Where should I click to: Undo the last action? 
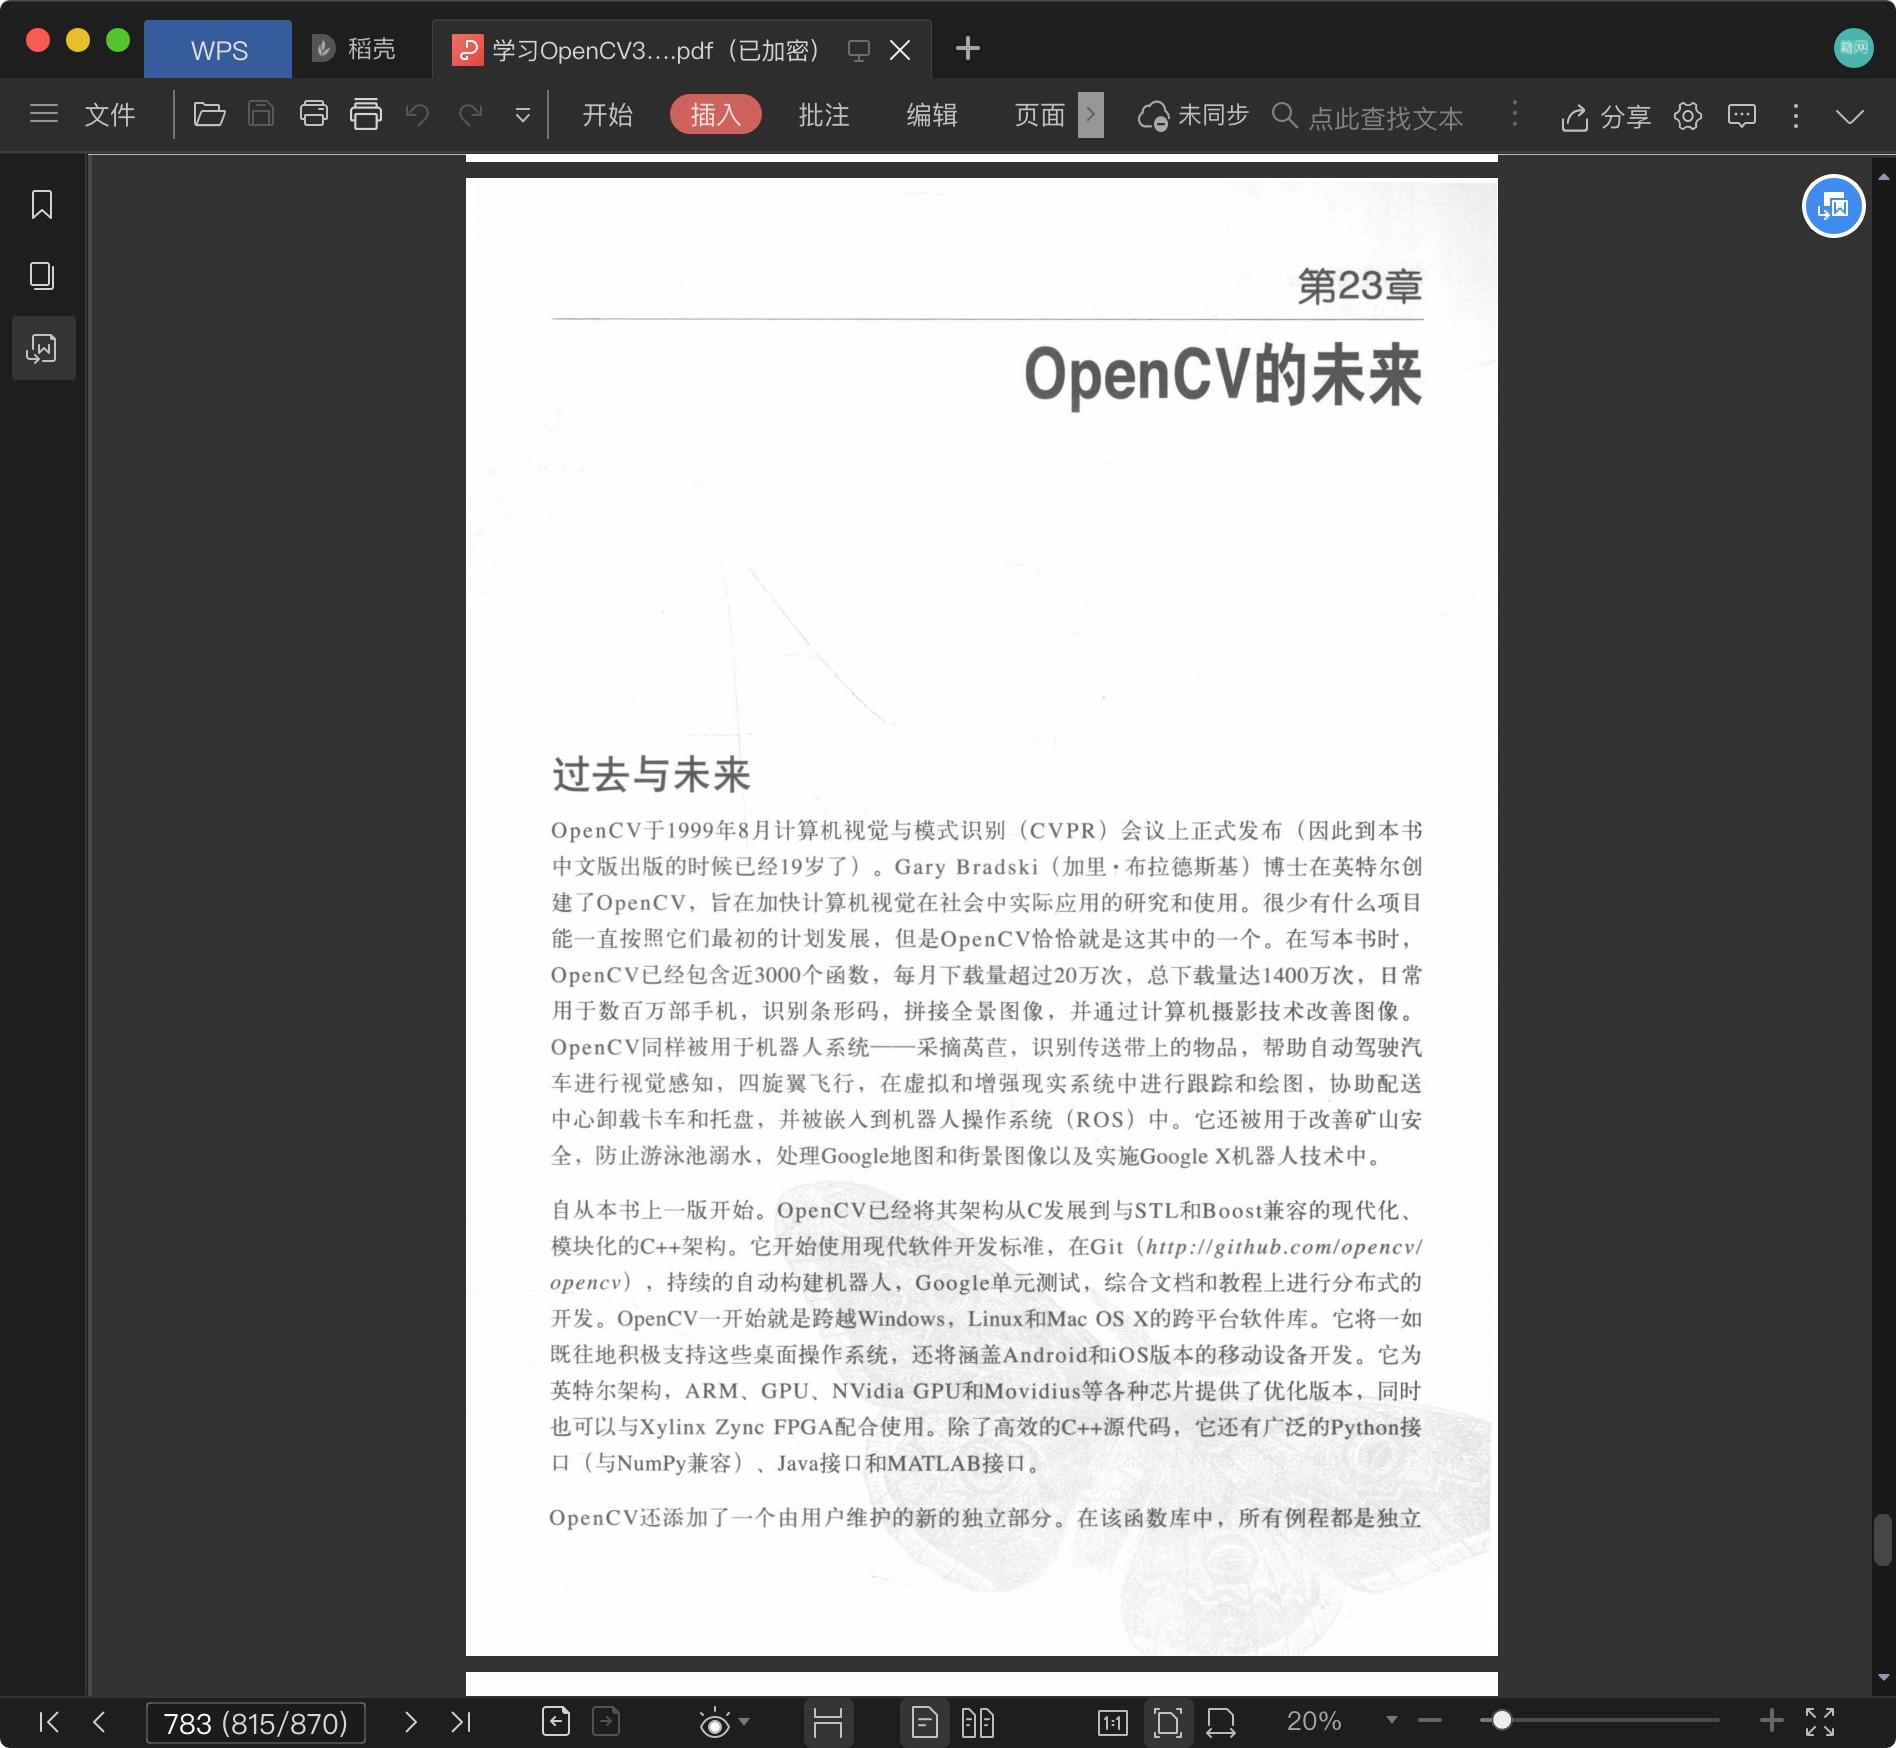coord(418,115)
